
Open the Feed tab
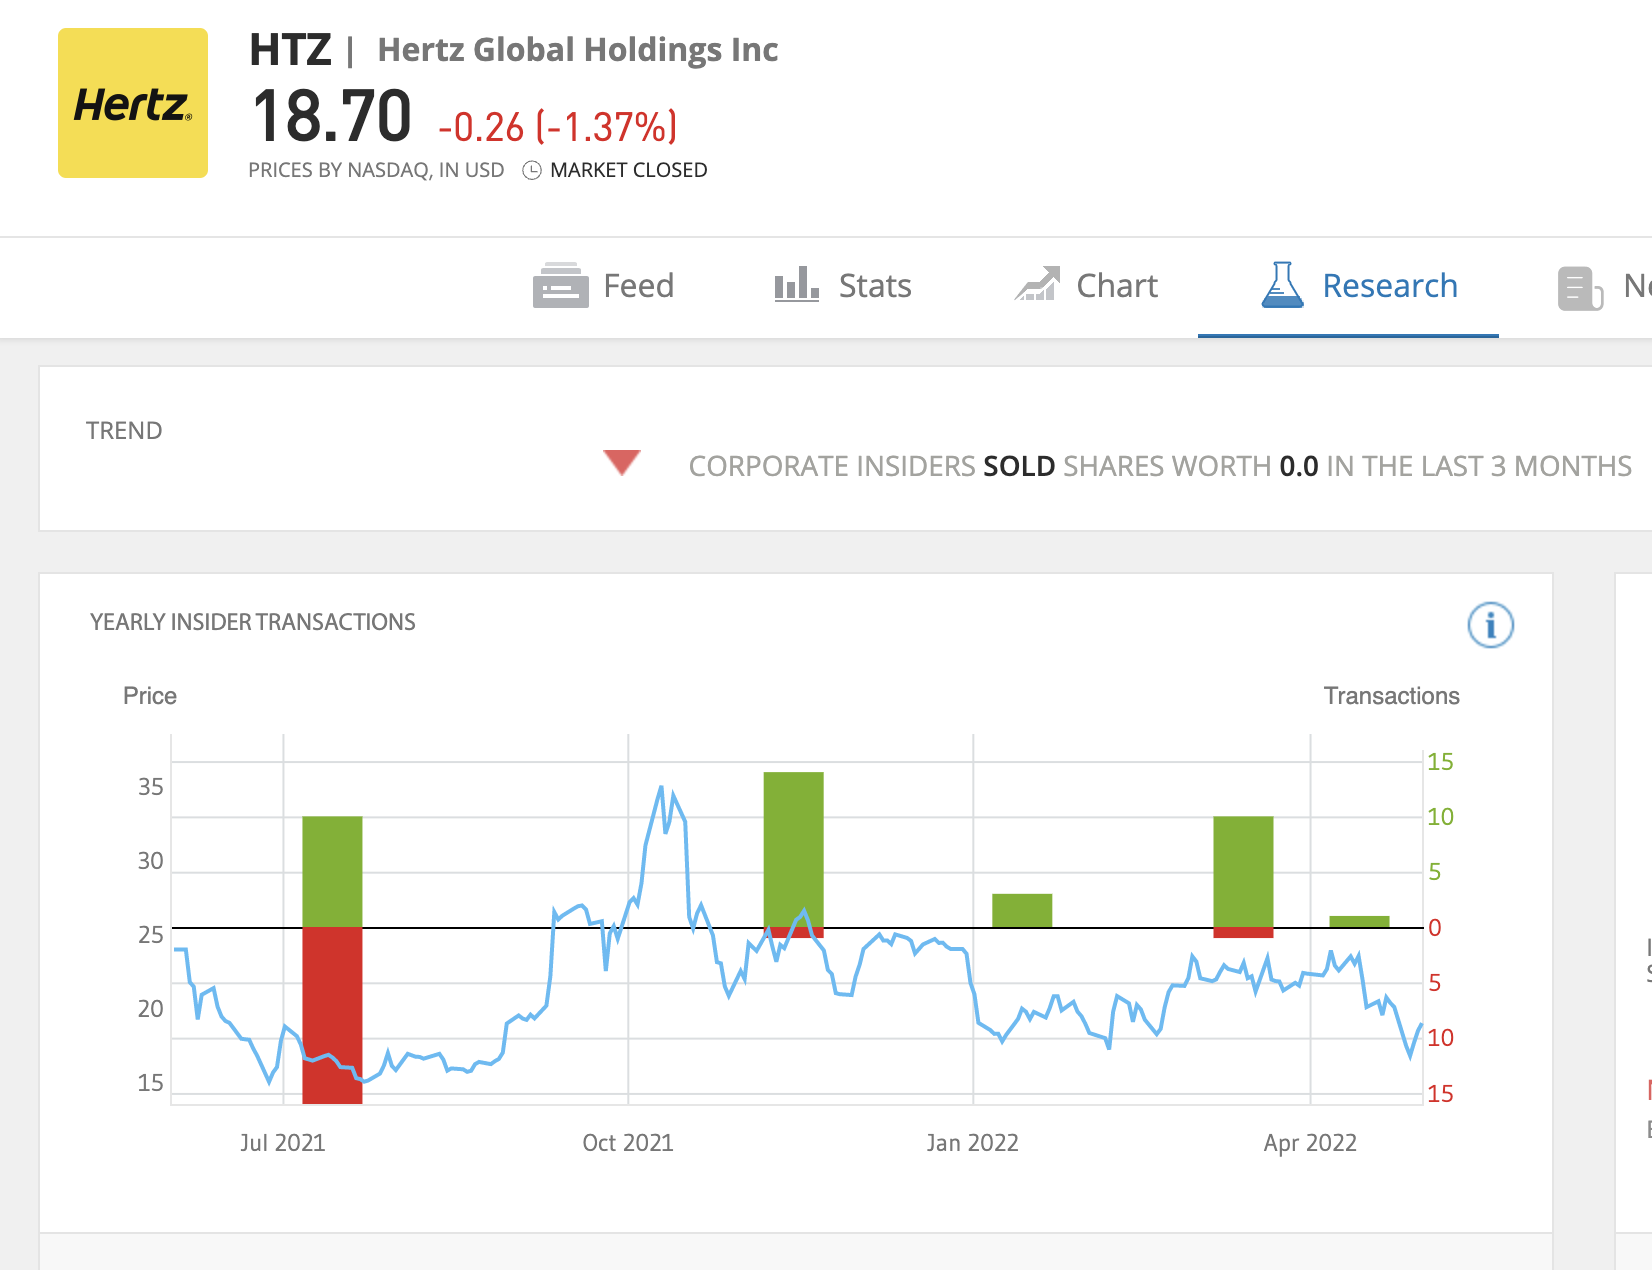[604, 286]
